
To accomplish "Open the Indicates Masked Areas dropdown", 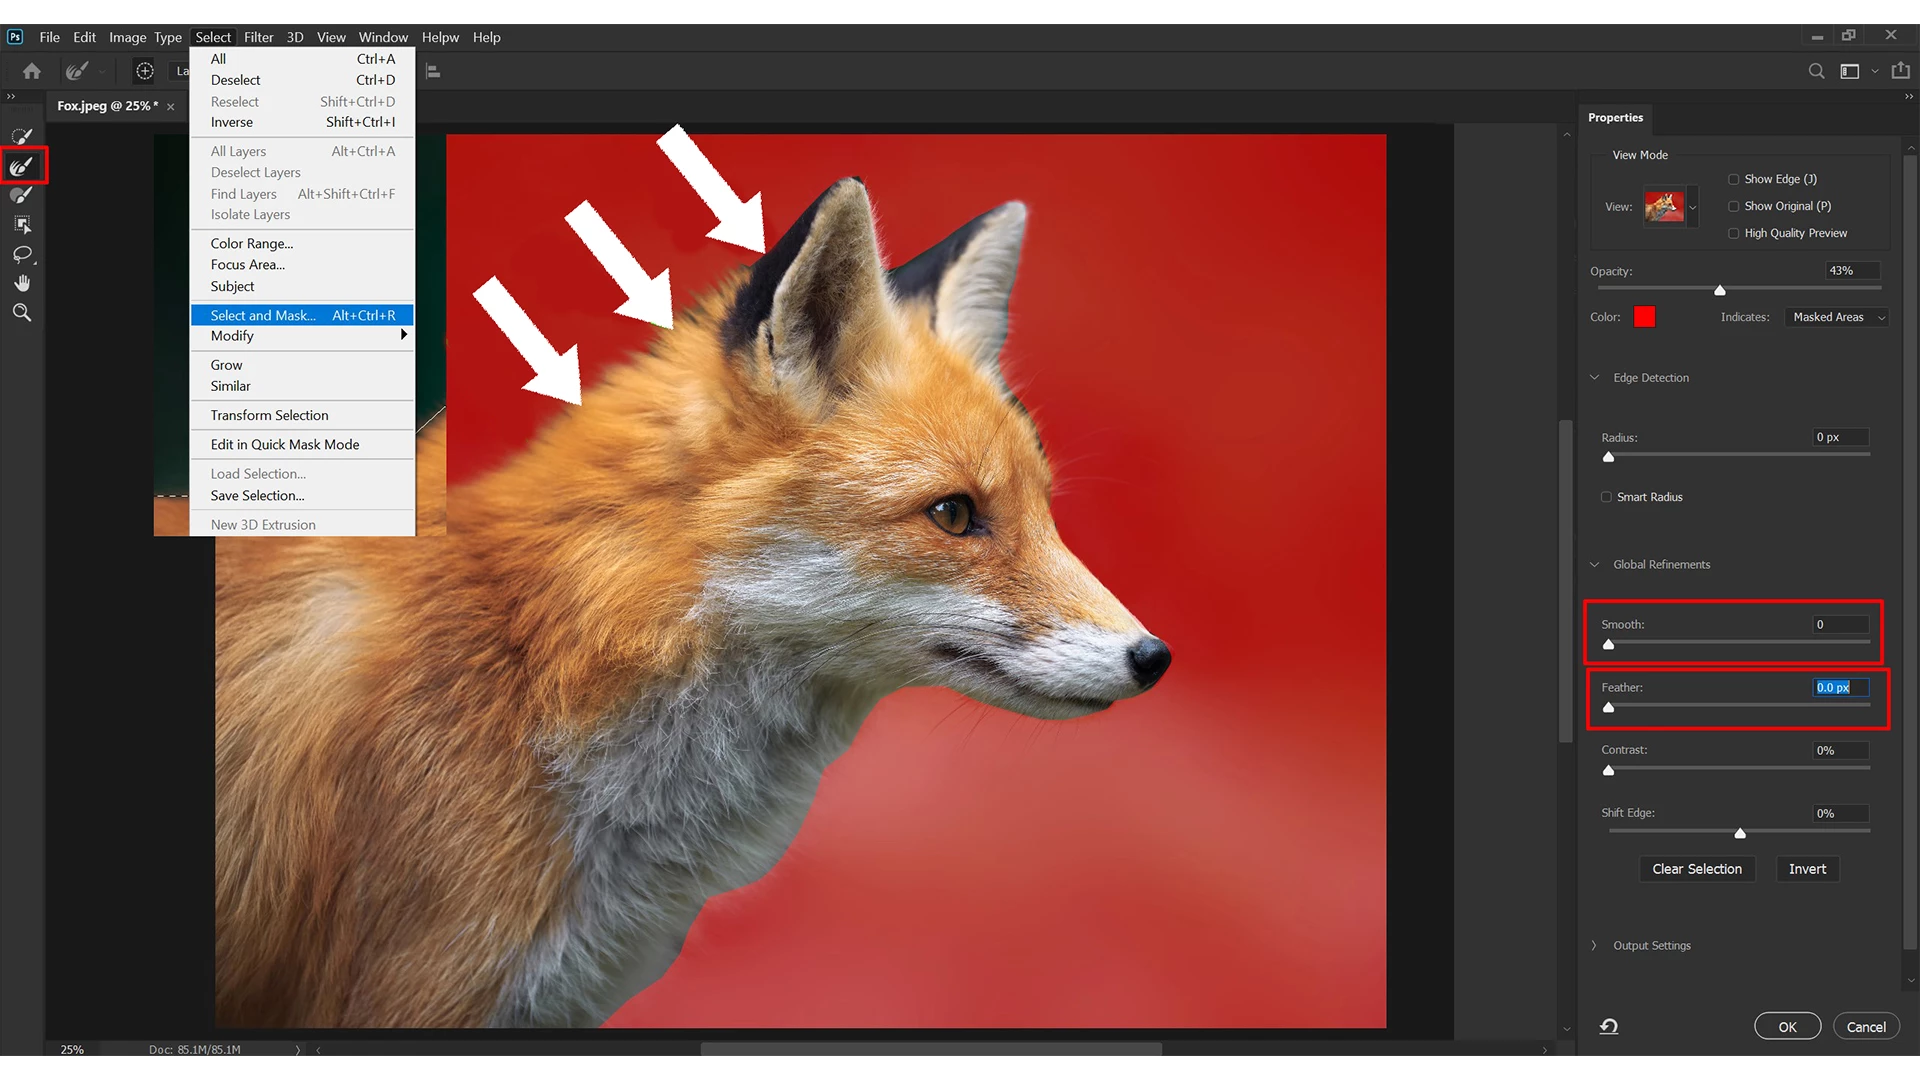I will pyautogui.click(x=1836, y=317).
